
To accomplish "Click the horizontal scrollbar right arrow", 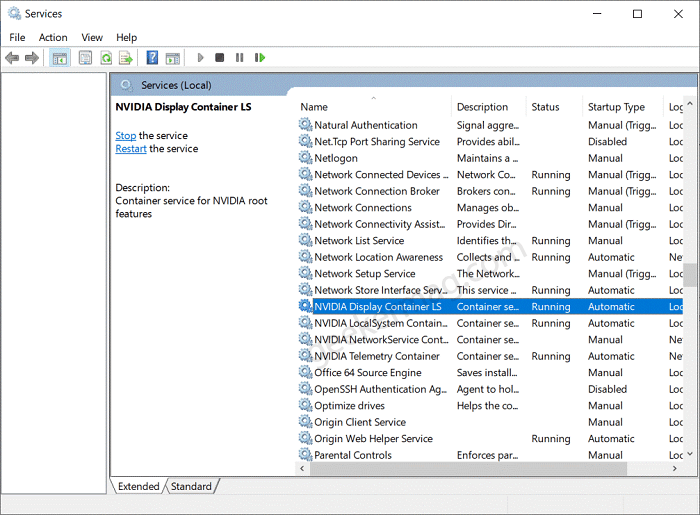I will coord(675,469).
